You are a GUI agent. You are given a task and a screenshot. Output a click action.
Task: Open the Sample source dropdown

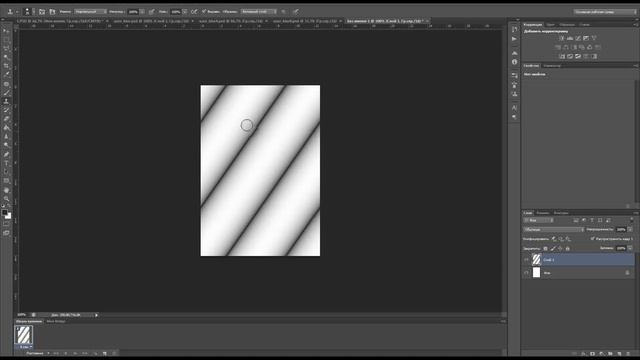point(258,12)
